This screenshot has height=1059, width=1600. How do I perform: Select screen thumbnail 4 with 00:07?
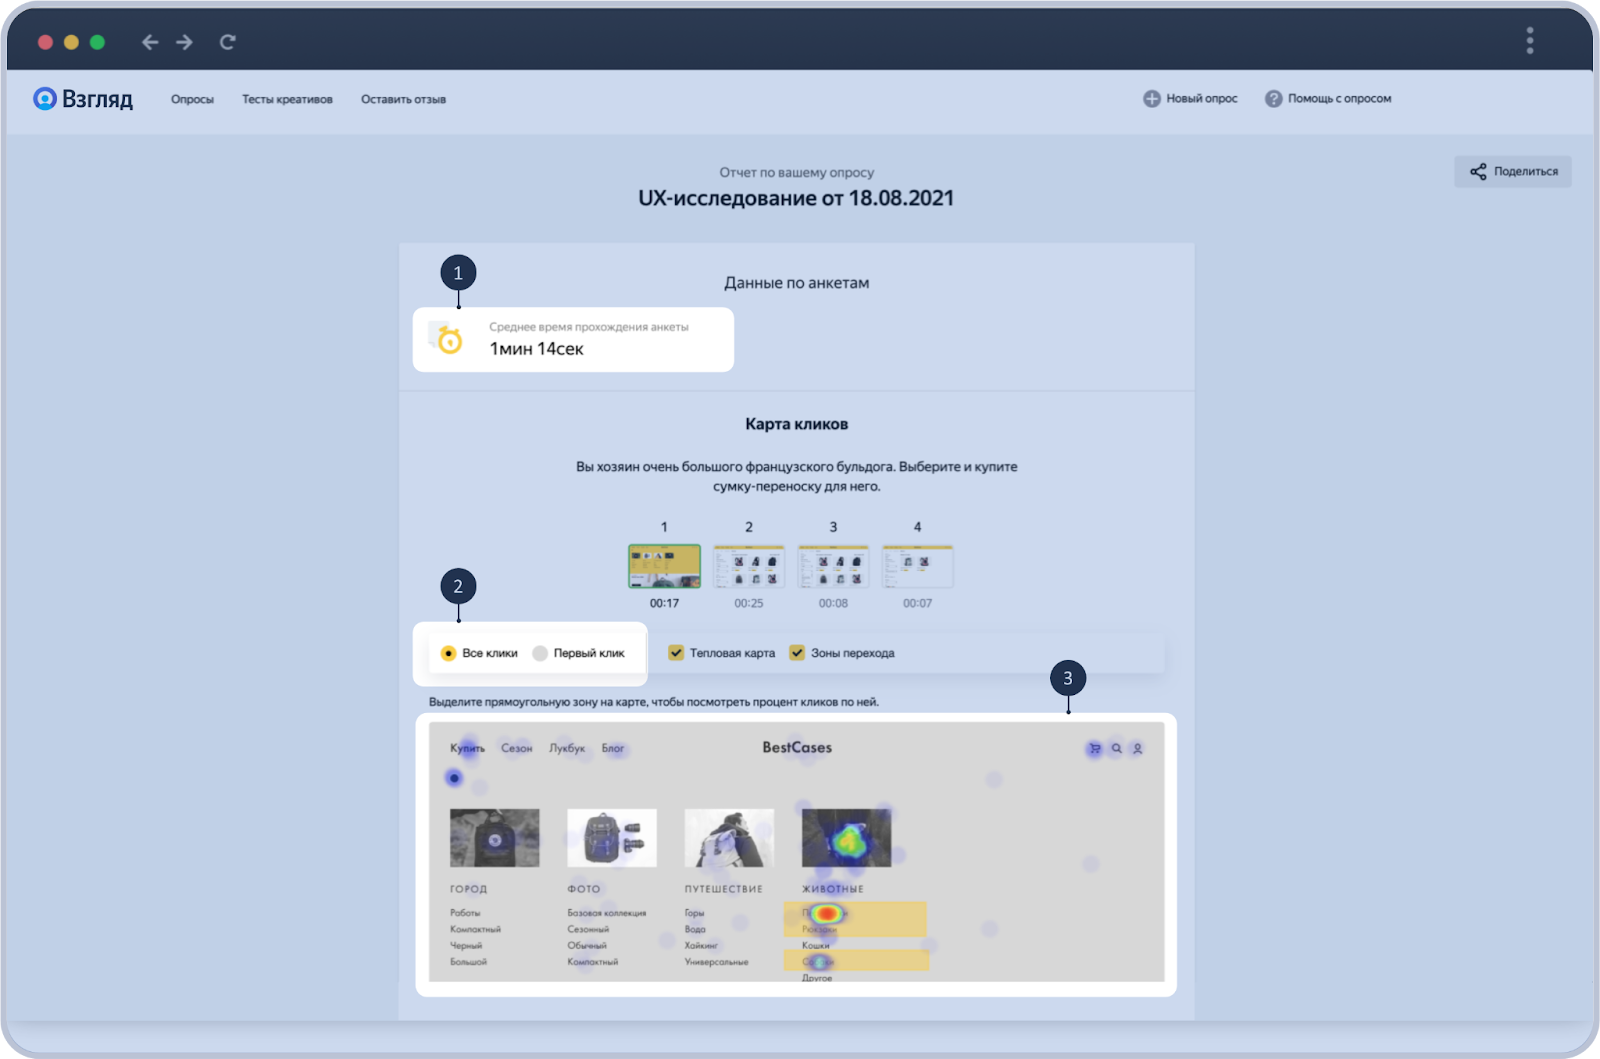pos(917,566)
